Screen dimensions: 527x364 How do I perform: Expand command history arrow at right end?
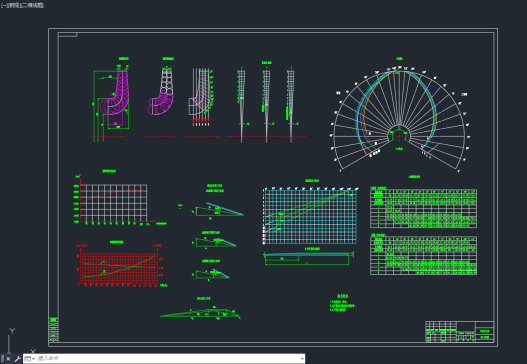pyautogui.click(x=302, y=359)
